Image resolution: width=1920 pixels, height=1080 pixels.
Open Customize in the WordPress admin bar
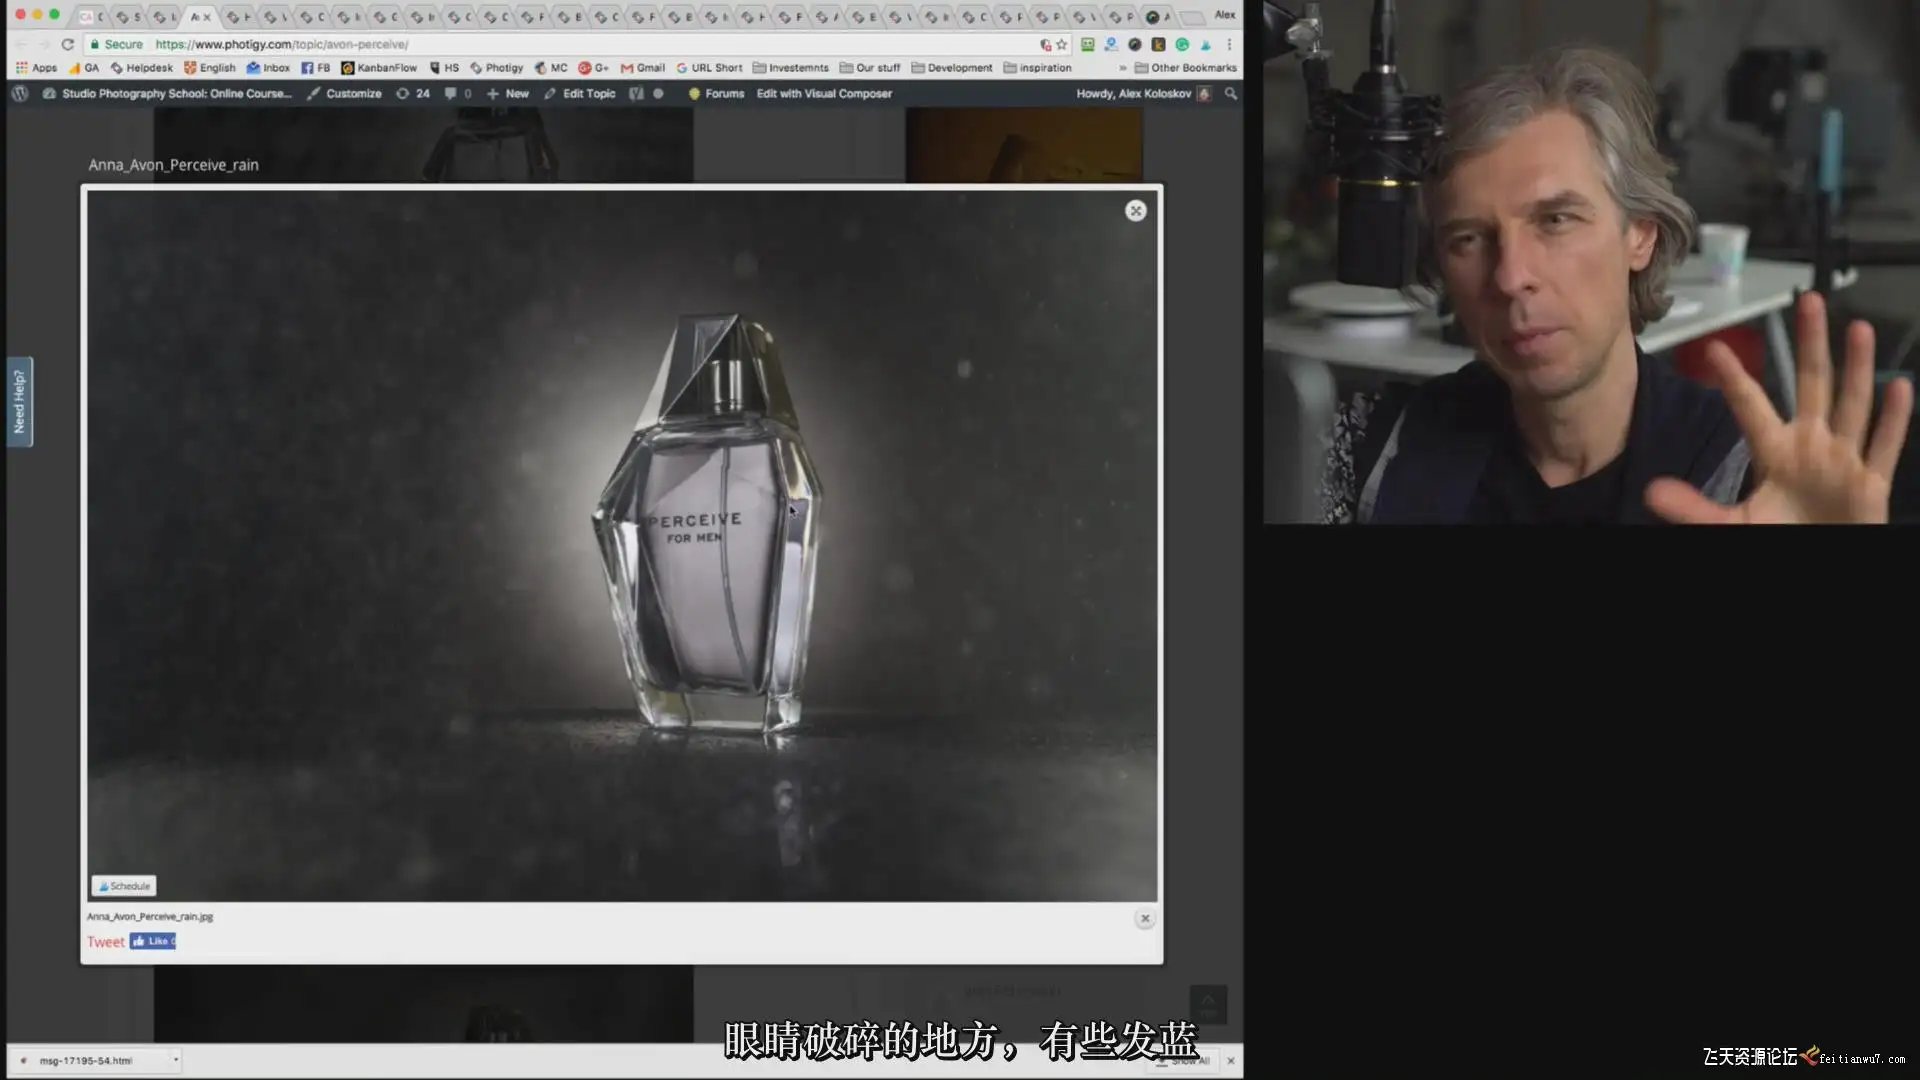pyautogui.click(x=345, y=93)
